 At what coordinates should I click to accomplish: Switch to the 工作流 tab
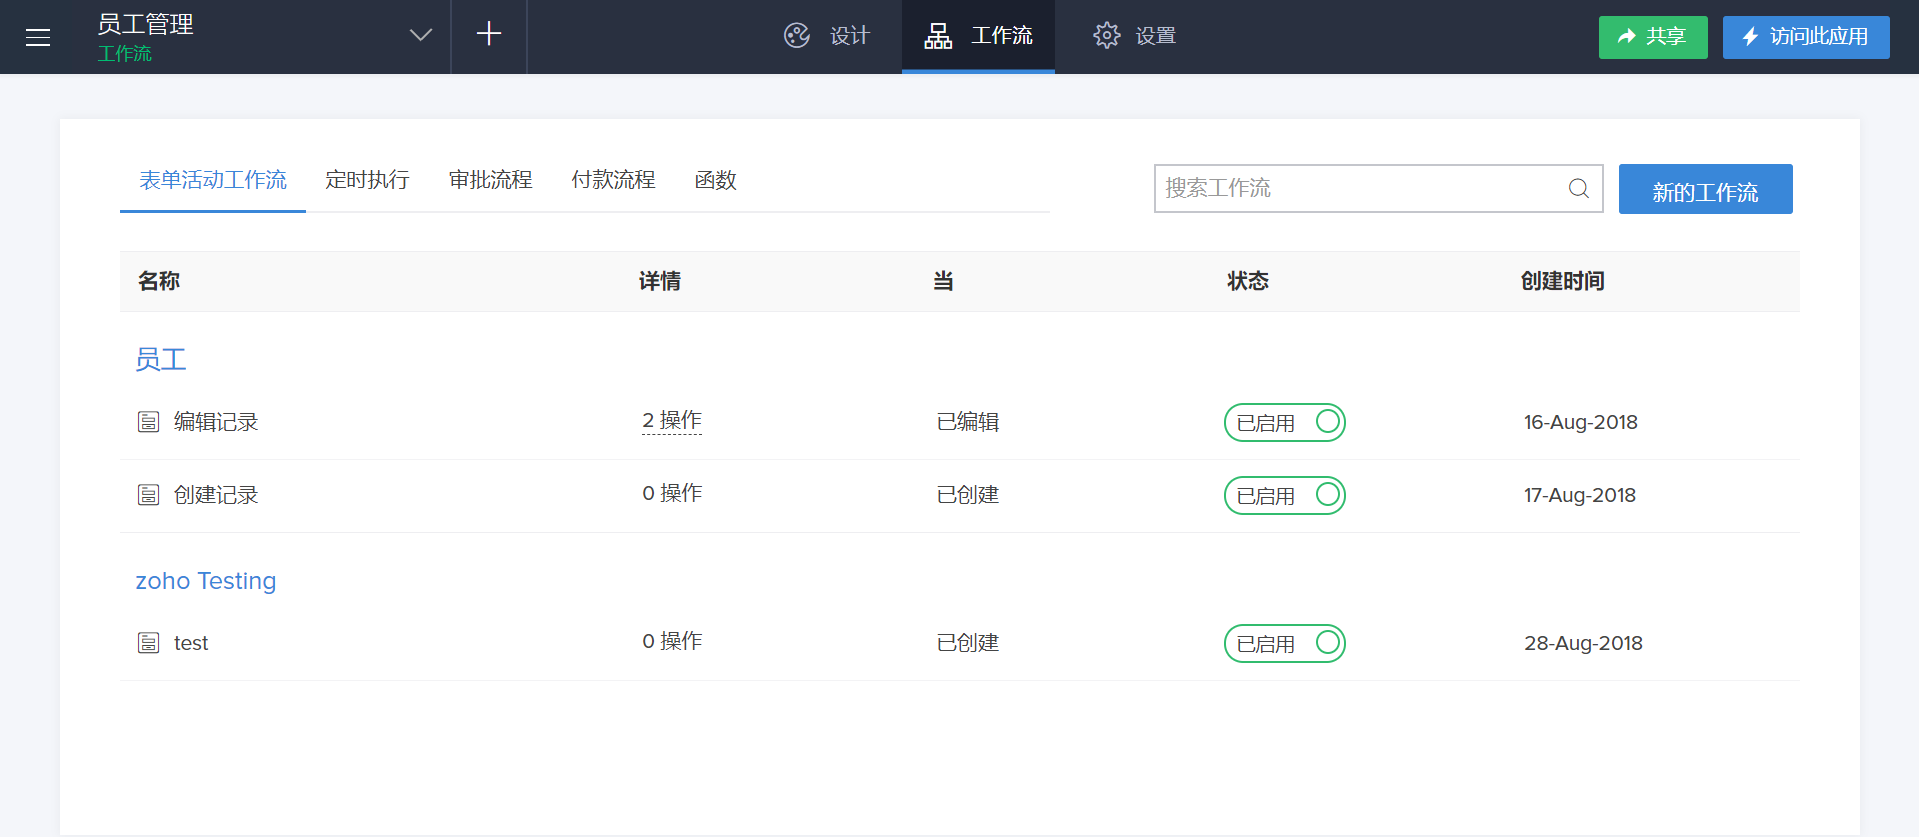(978, 36)
